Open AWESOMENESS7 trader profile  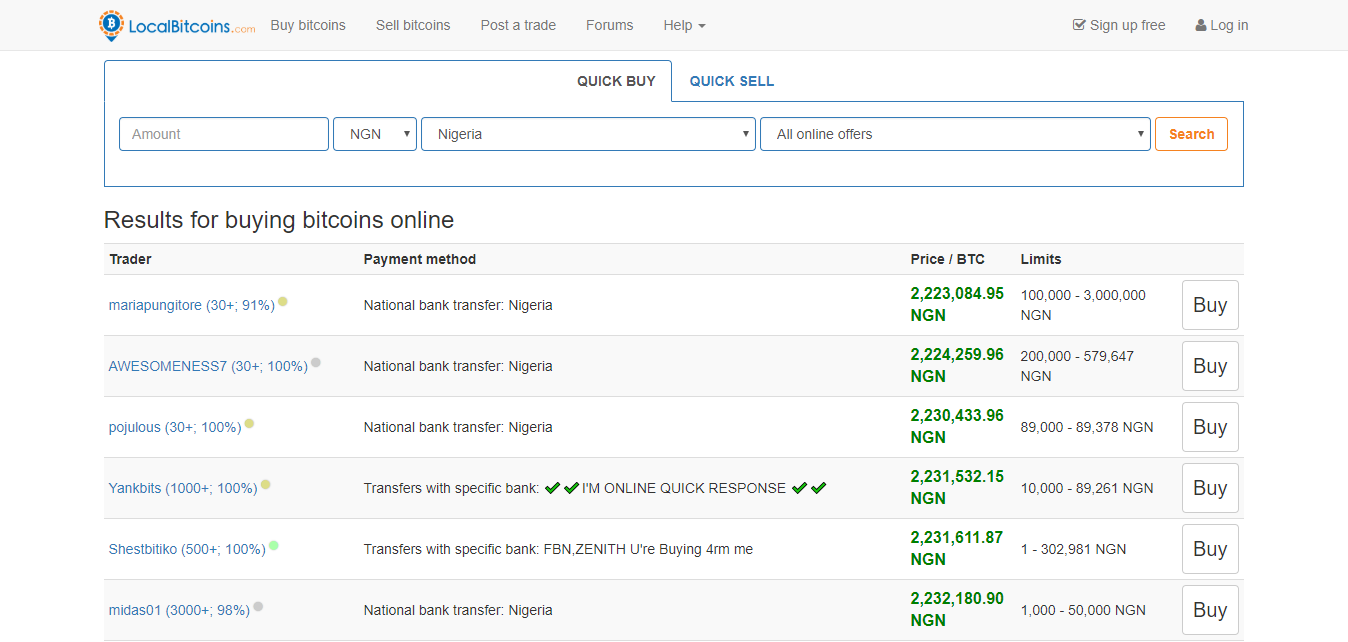(208, 366)
